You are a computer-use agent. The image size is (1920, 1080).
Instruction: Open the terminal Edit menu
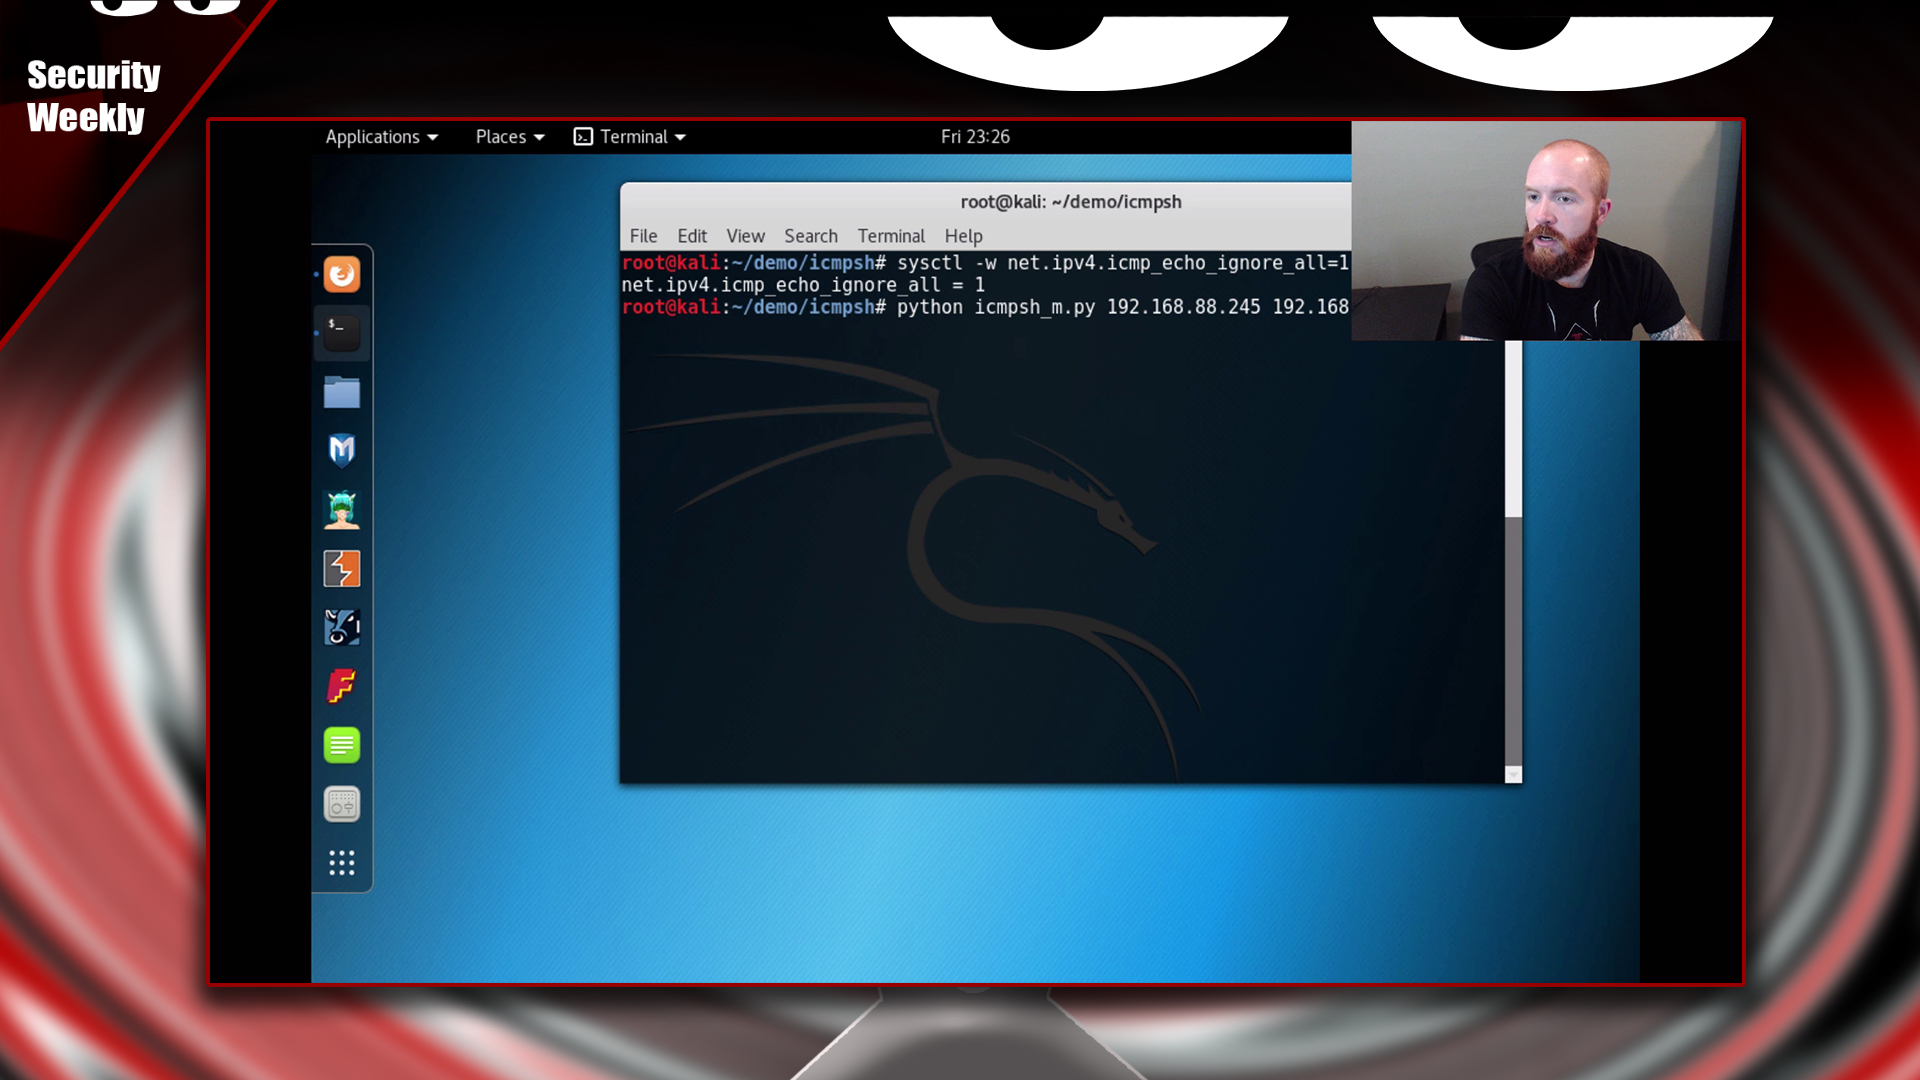pyautogui.click(x=691, y=236)
